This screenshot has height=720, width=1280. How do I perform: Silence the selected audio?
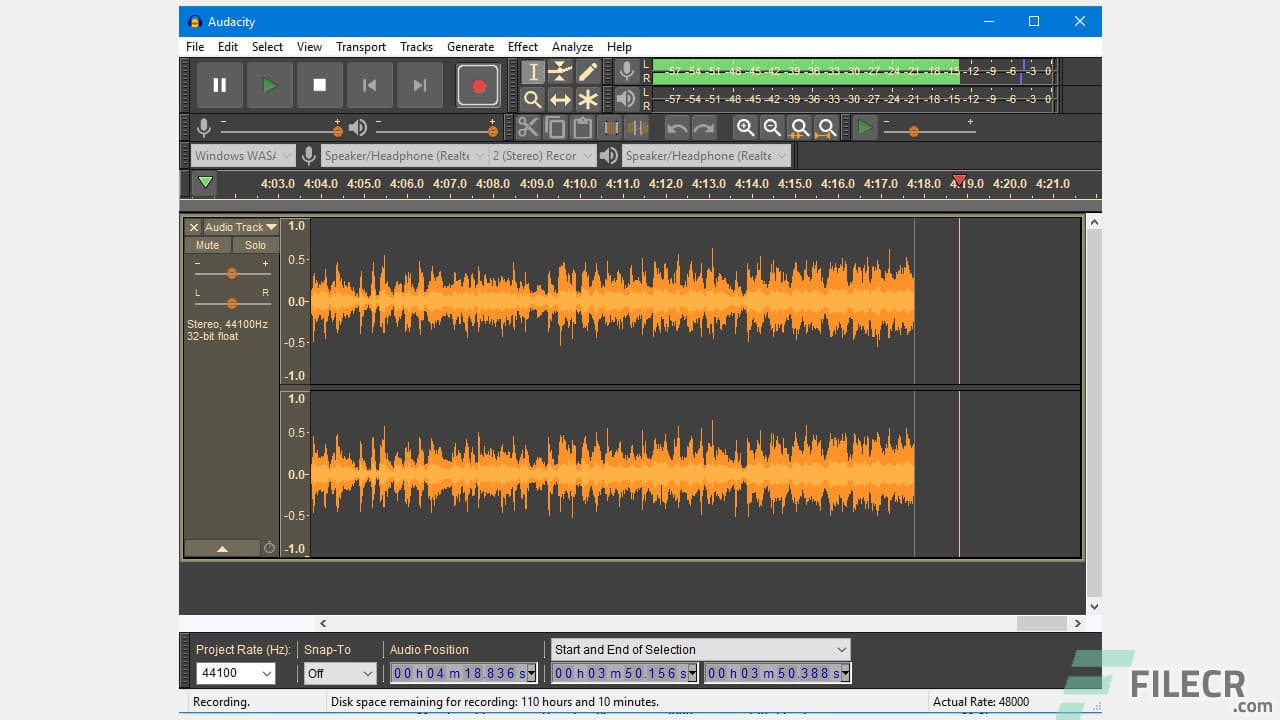point(637,127)
